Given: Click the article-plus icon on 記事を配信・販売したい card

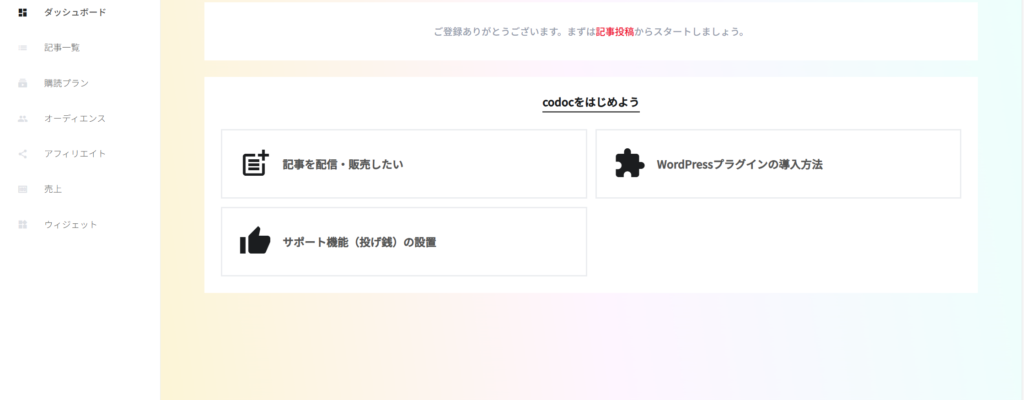Looking at the screenshot, I should pyautogui.click(x=256, y=164).
